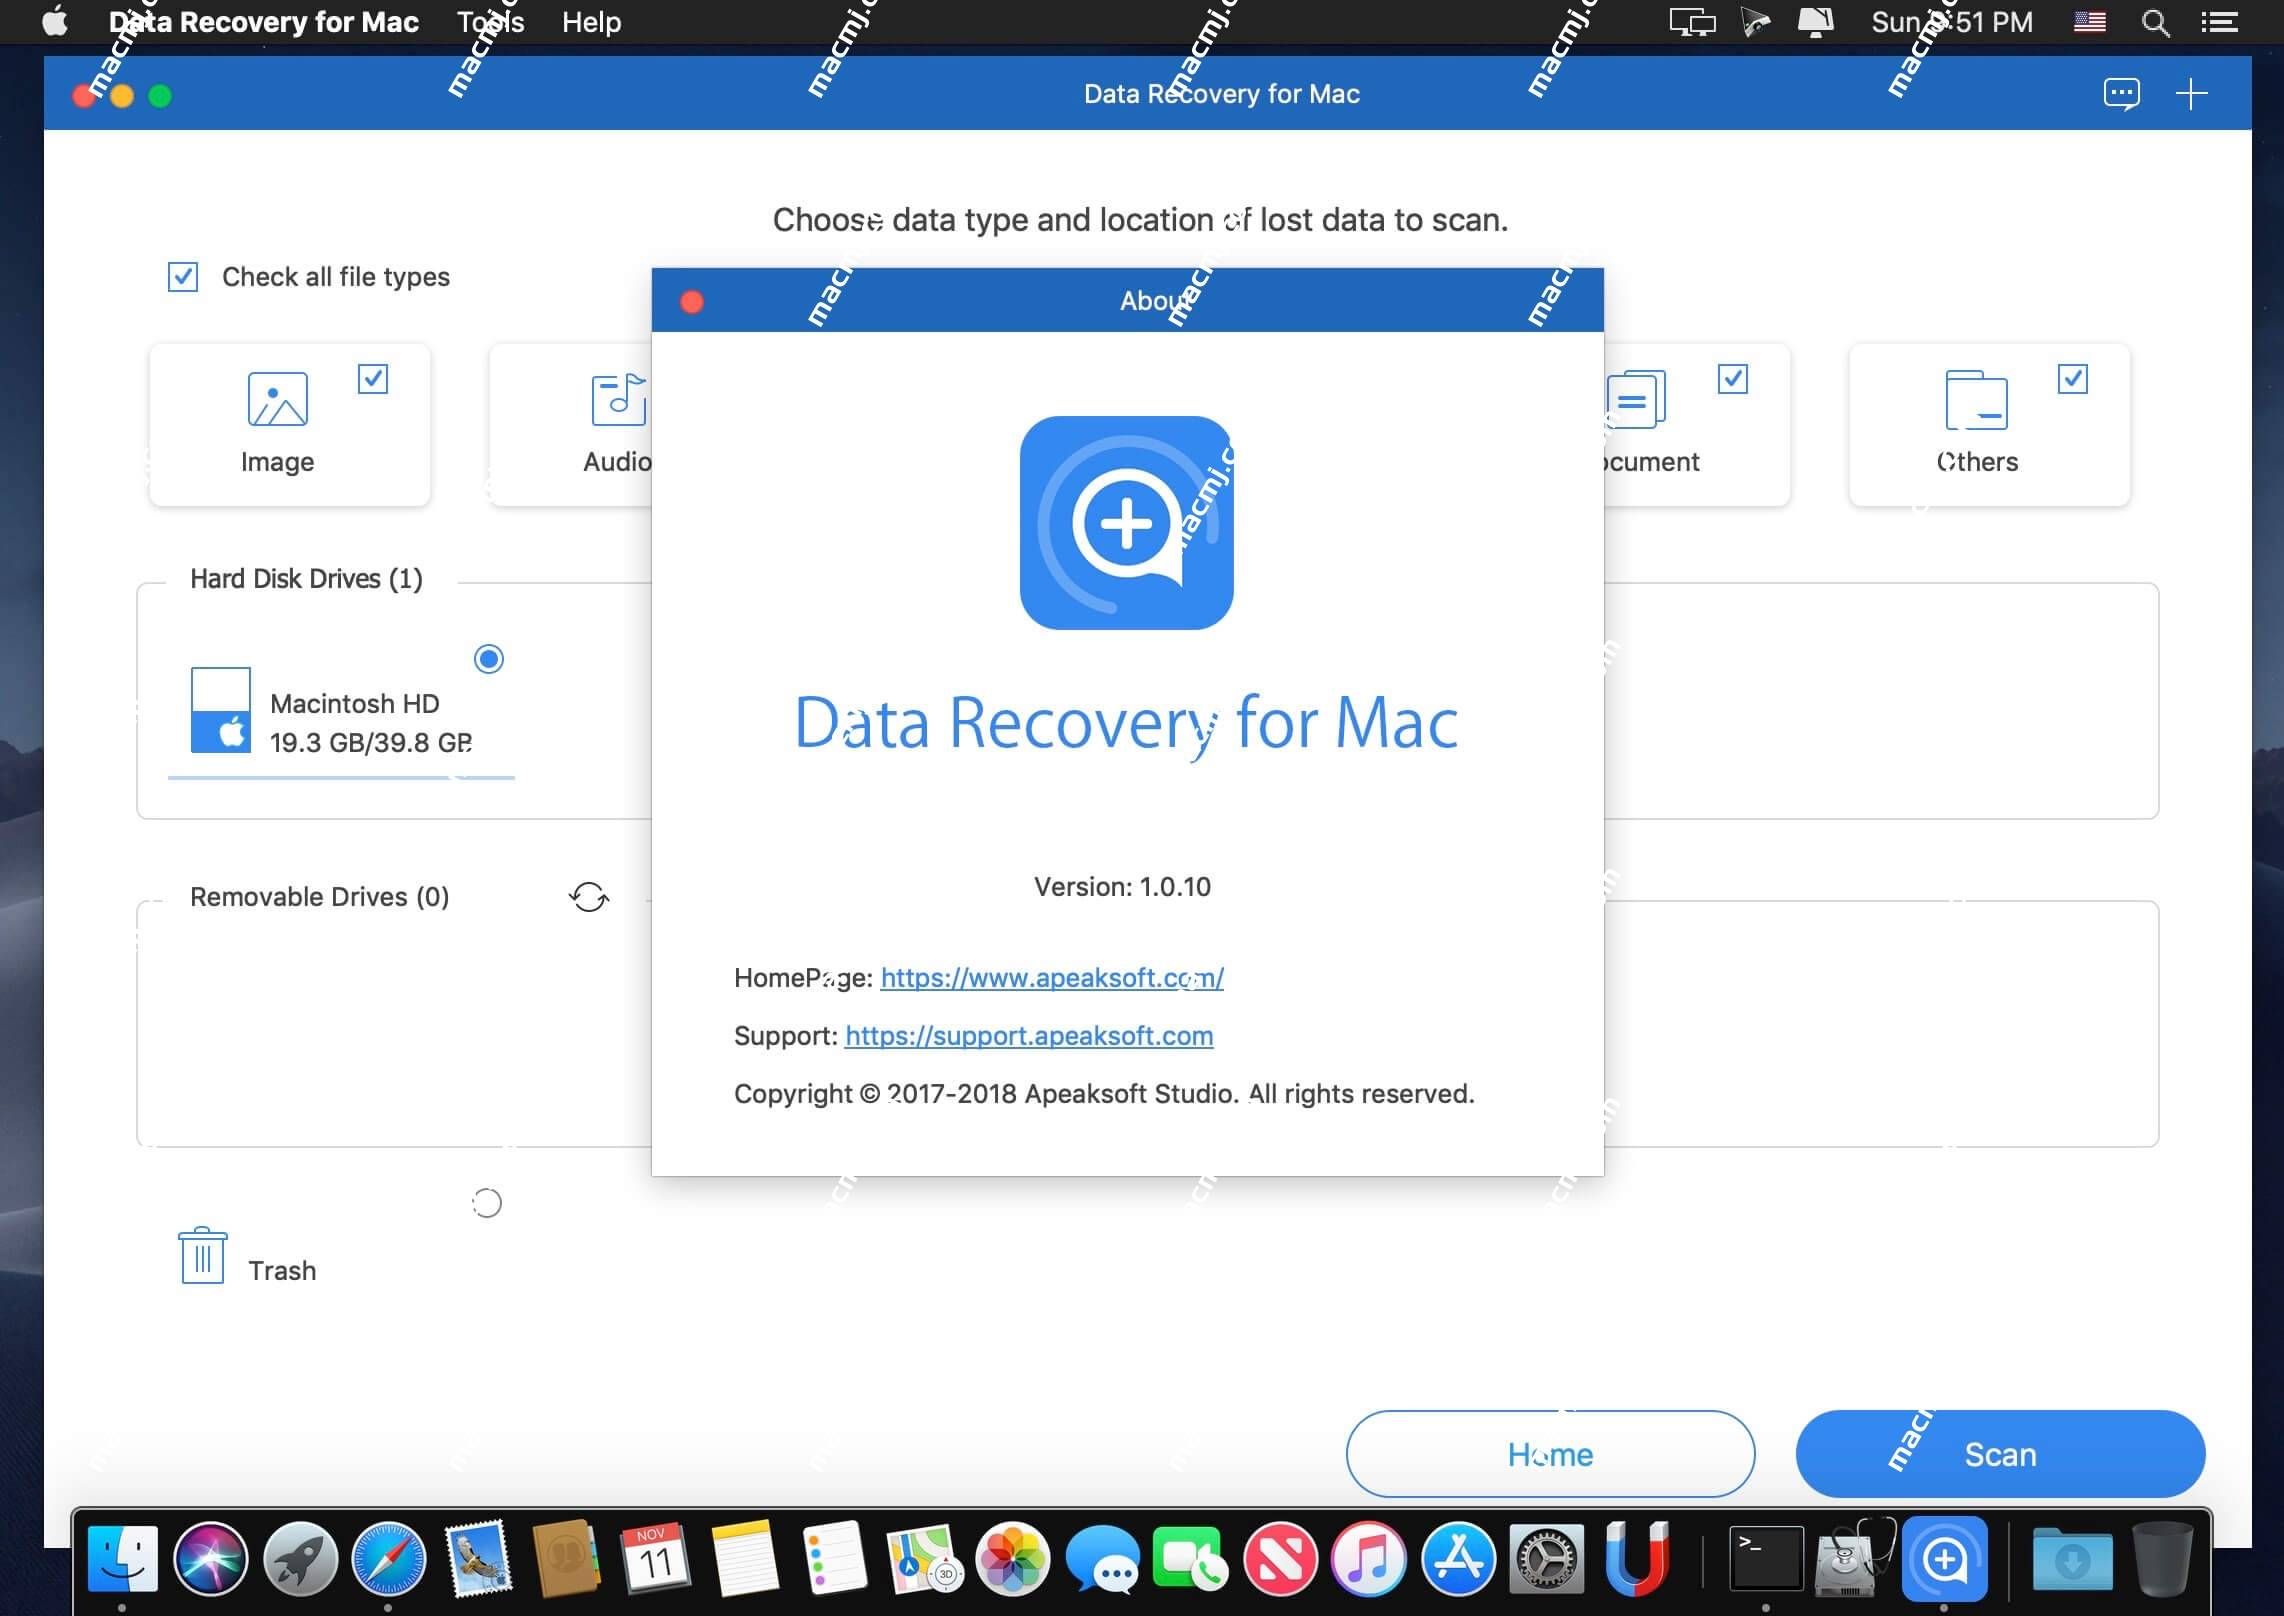
Task: Open FaceTime icon in the dock
Action: [x=1190, y=1559]
